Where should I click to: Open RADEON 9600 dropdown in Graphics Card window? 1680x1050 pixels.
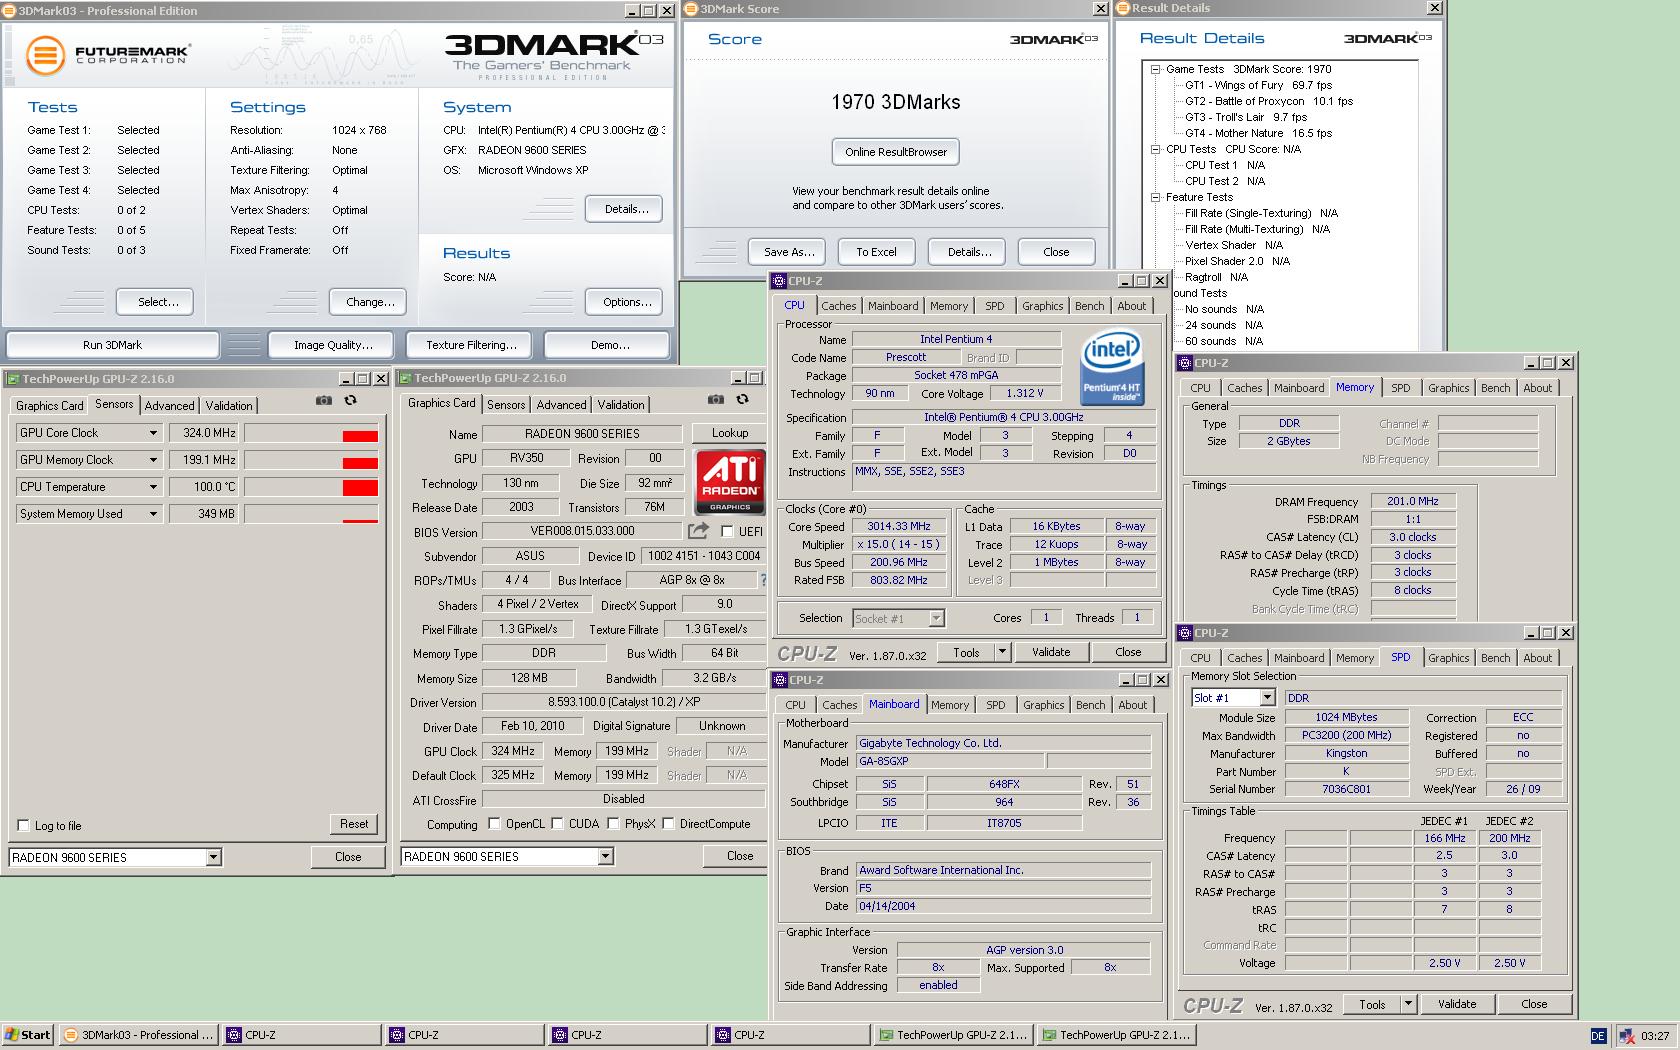pyautogui.click(x=605, y=856)
